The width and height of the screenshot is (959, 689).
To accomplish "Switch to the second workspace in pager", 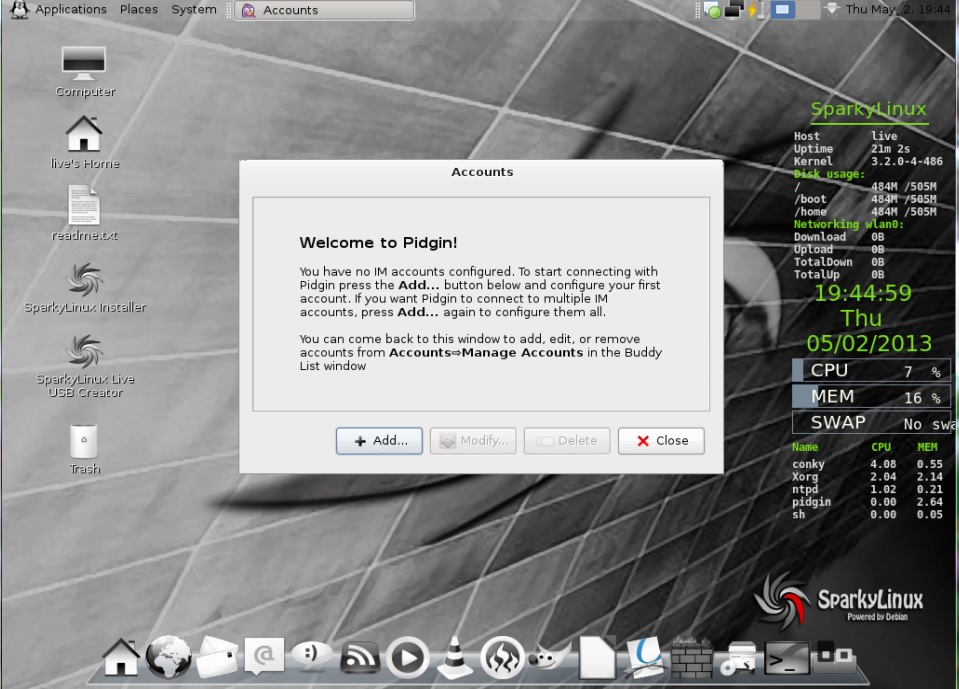I will pyautogui.click(x=807, y=10).
